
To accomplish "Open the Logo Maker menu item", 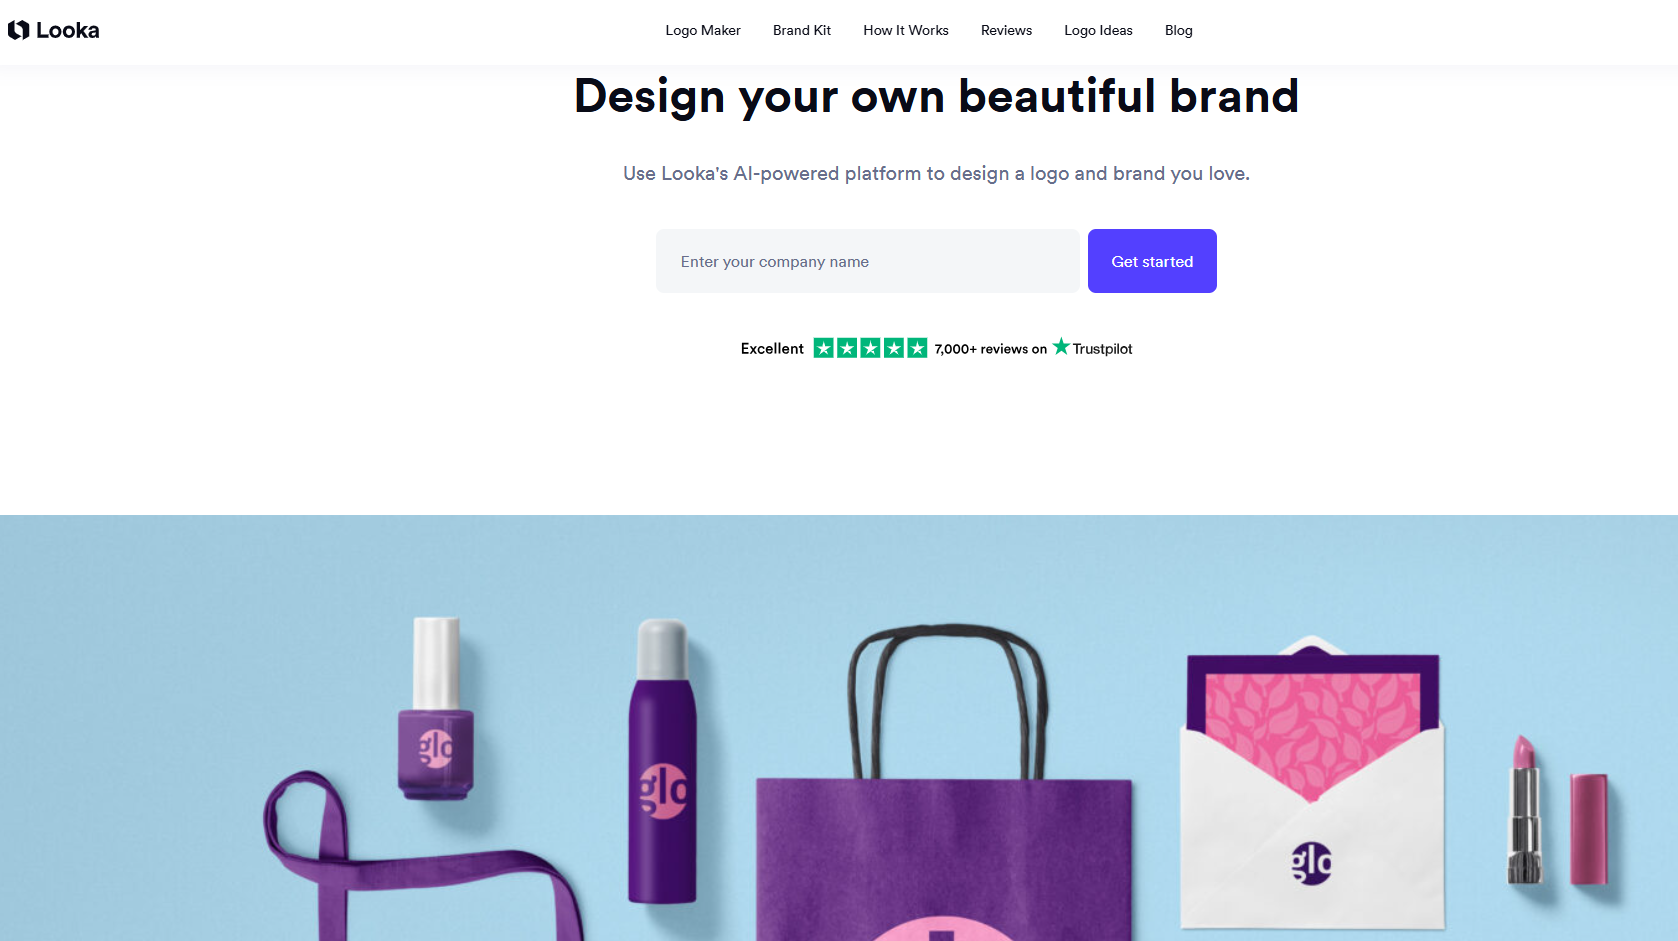I will coord(703,30).
